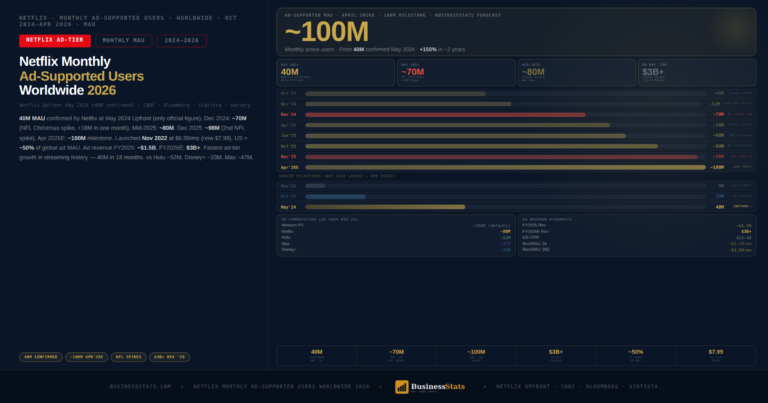Click the ~50% cell in bottom summary strip
Viewport: 768px width, 403px height.
tap(636, 356)
